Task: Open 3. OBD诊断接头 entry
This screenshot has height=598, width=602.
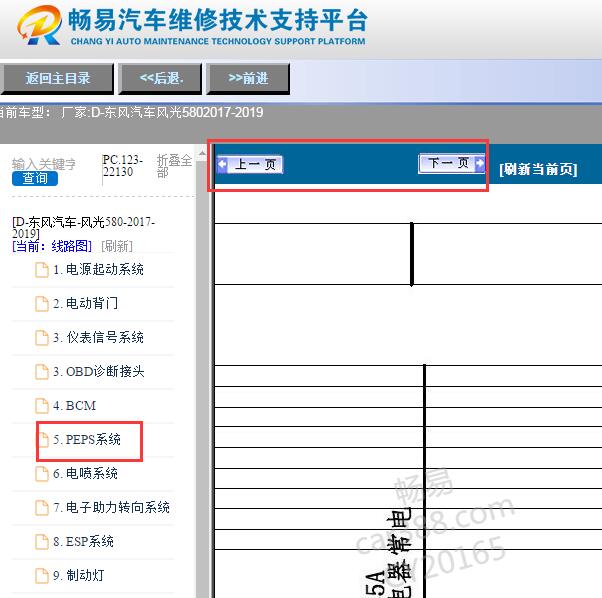Action: click(x=99, y=372)
